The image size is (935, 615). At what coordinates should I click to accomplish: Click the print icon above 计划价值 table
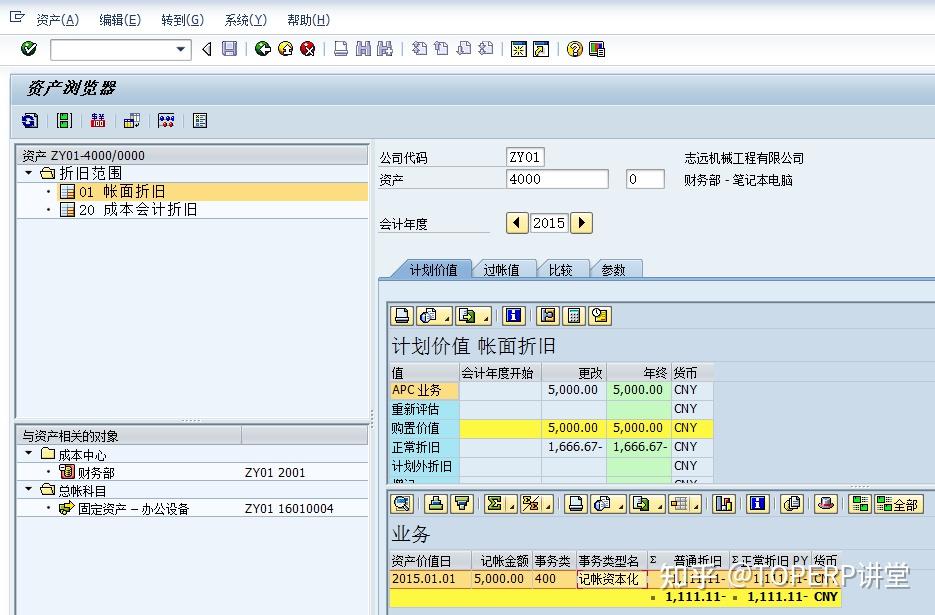pyautogui.click(x=400, y=315)
